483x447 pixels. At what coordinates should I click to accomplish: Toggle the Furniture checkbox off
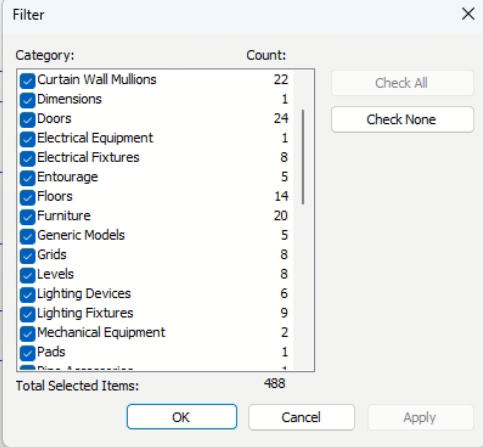(27, 217)
